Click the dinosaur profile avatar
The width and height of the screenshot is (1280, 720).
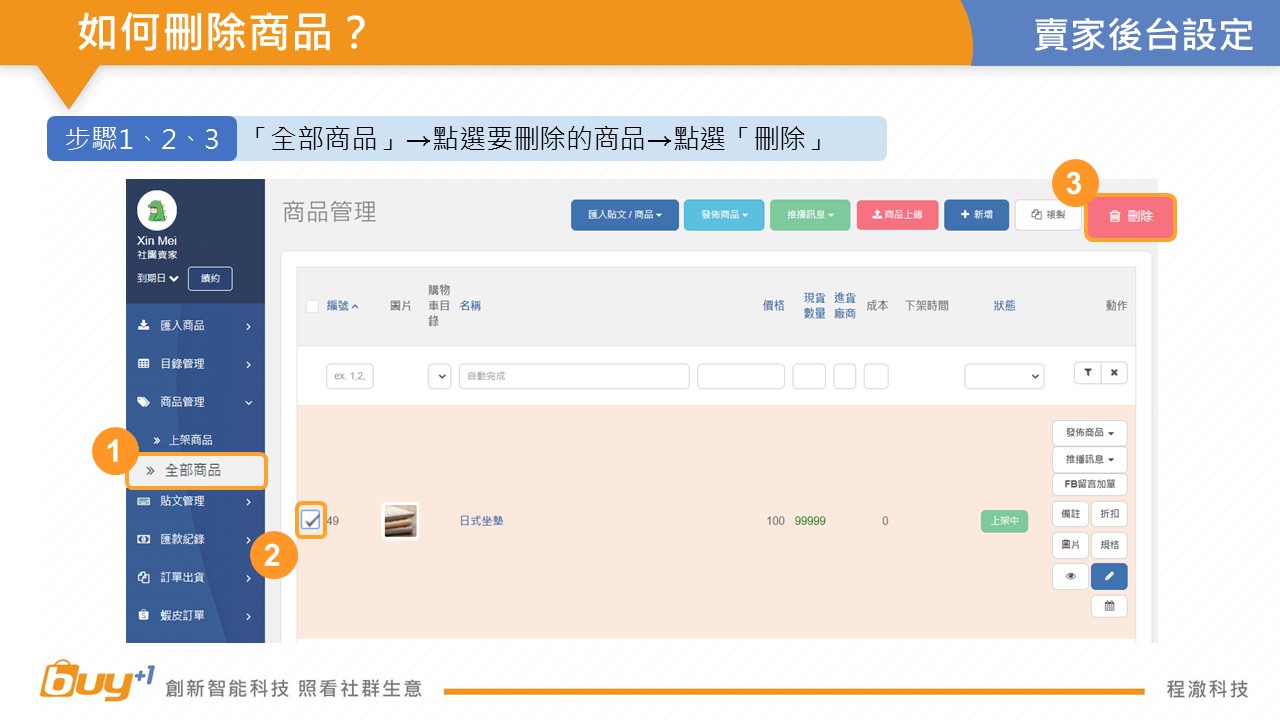[x=157, y=211]
